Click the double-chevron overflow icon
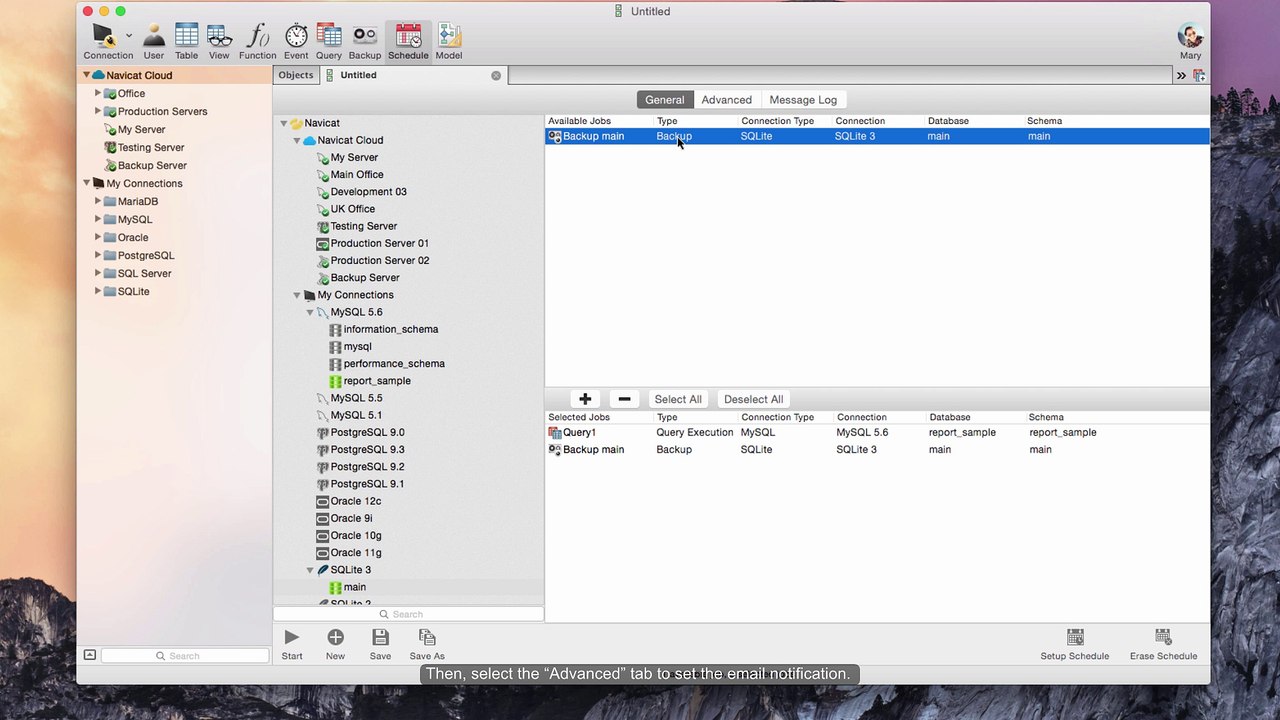 coord(1181,76)
